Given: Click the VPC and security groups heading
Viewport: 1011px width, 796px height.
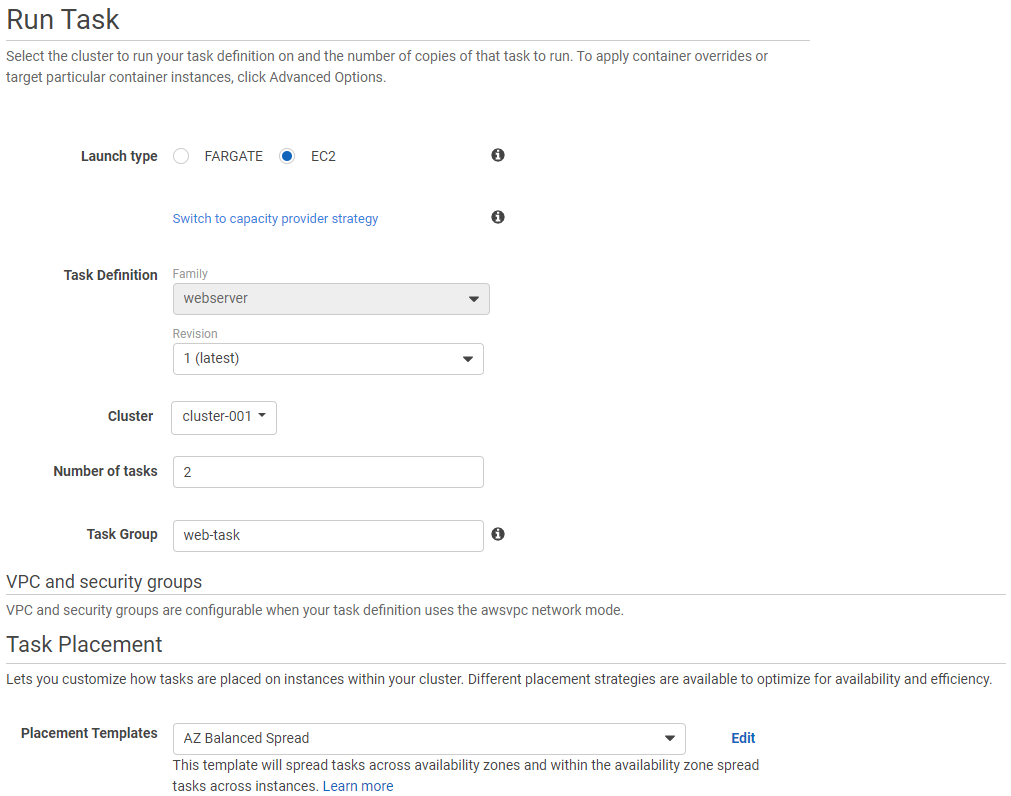Looking at the screenshot, I should pyautogui.click(x=104, y=581).
